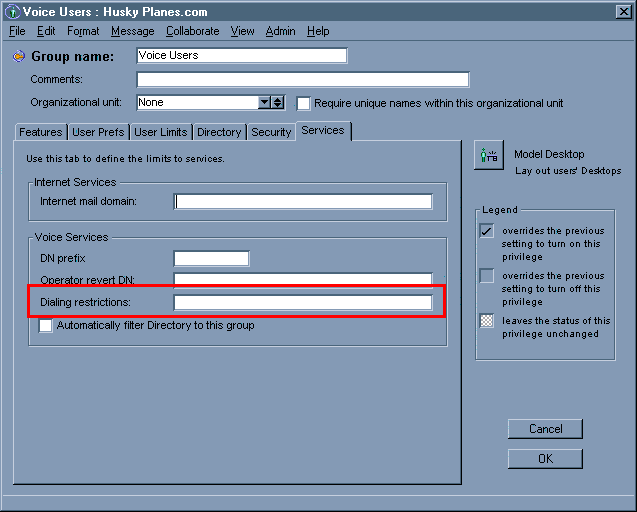The height and width of the screenshot is (512, 637).
Task: Click the checked legend checkbox example
Action: point(486,231)
